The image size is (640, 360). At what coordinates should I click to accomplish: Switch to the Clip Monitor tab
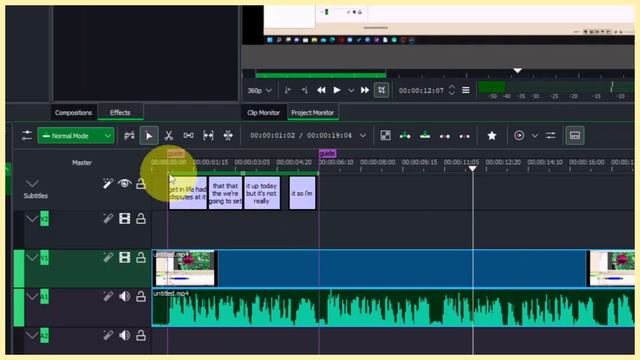click(x=263, y=113)
